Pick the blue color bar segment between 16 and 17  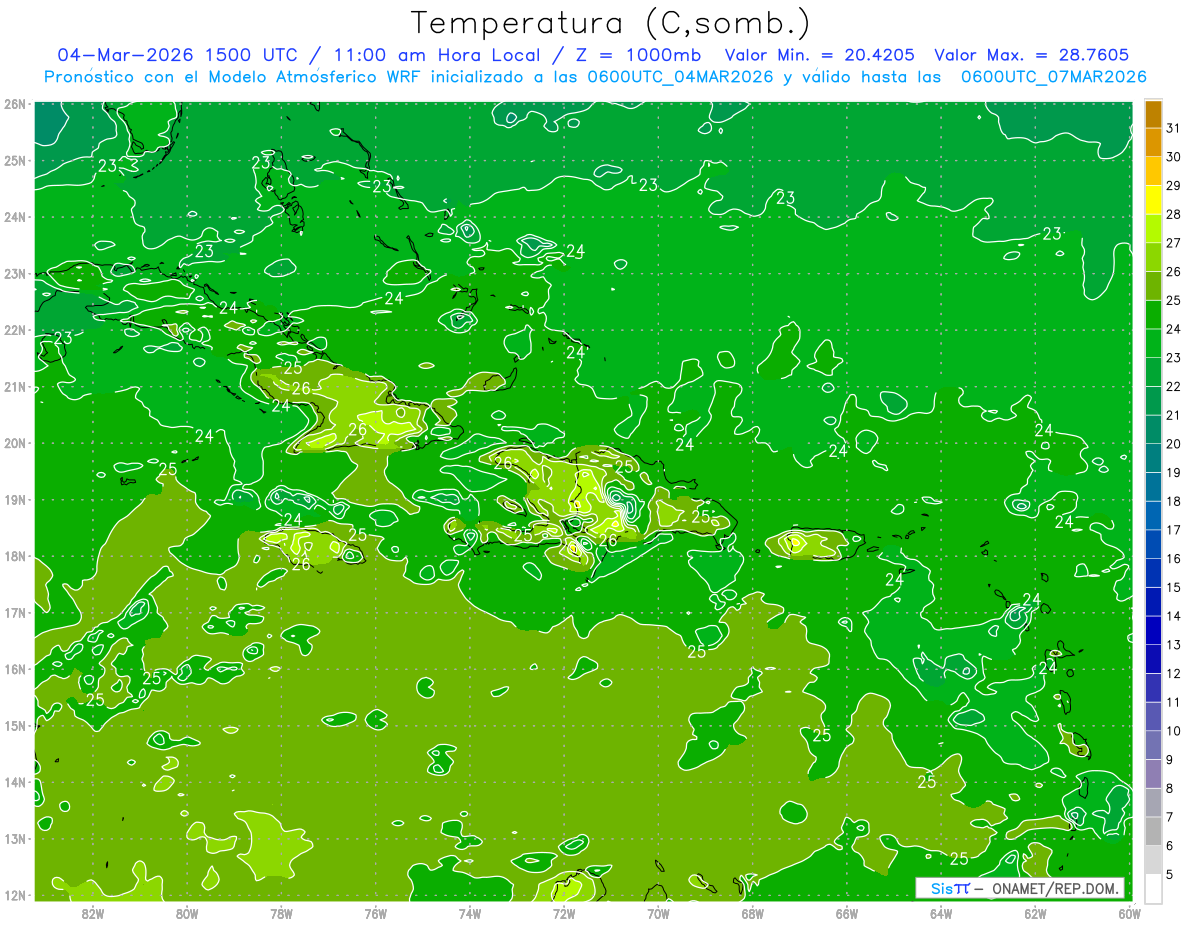1153,545
